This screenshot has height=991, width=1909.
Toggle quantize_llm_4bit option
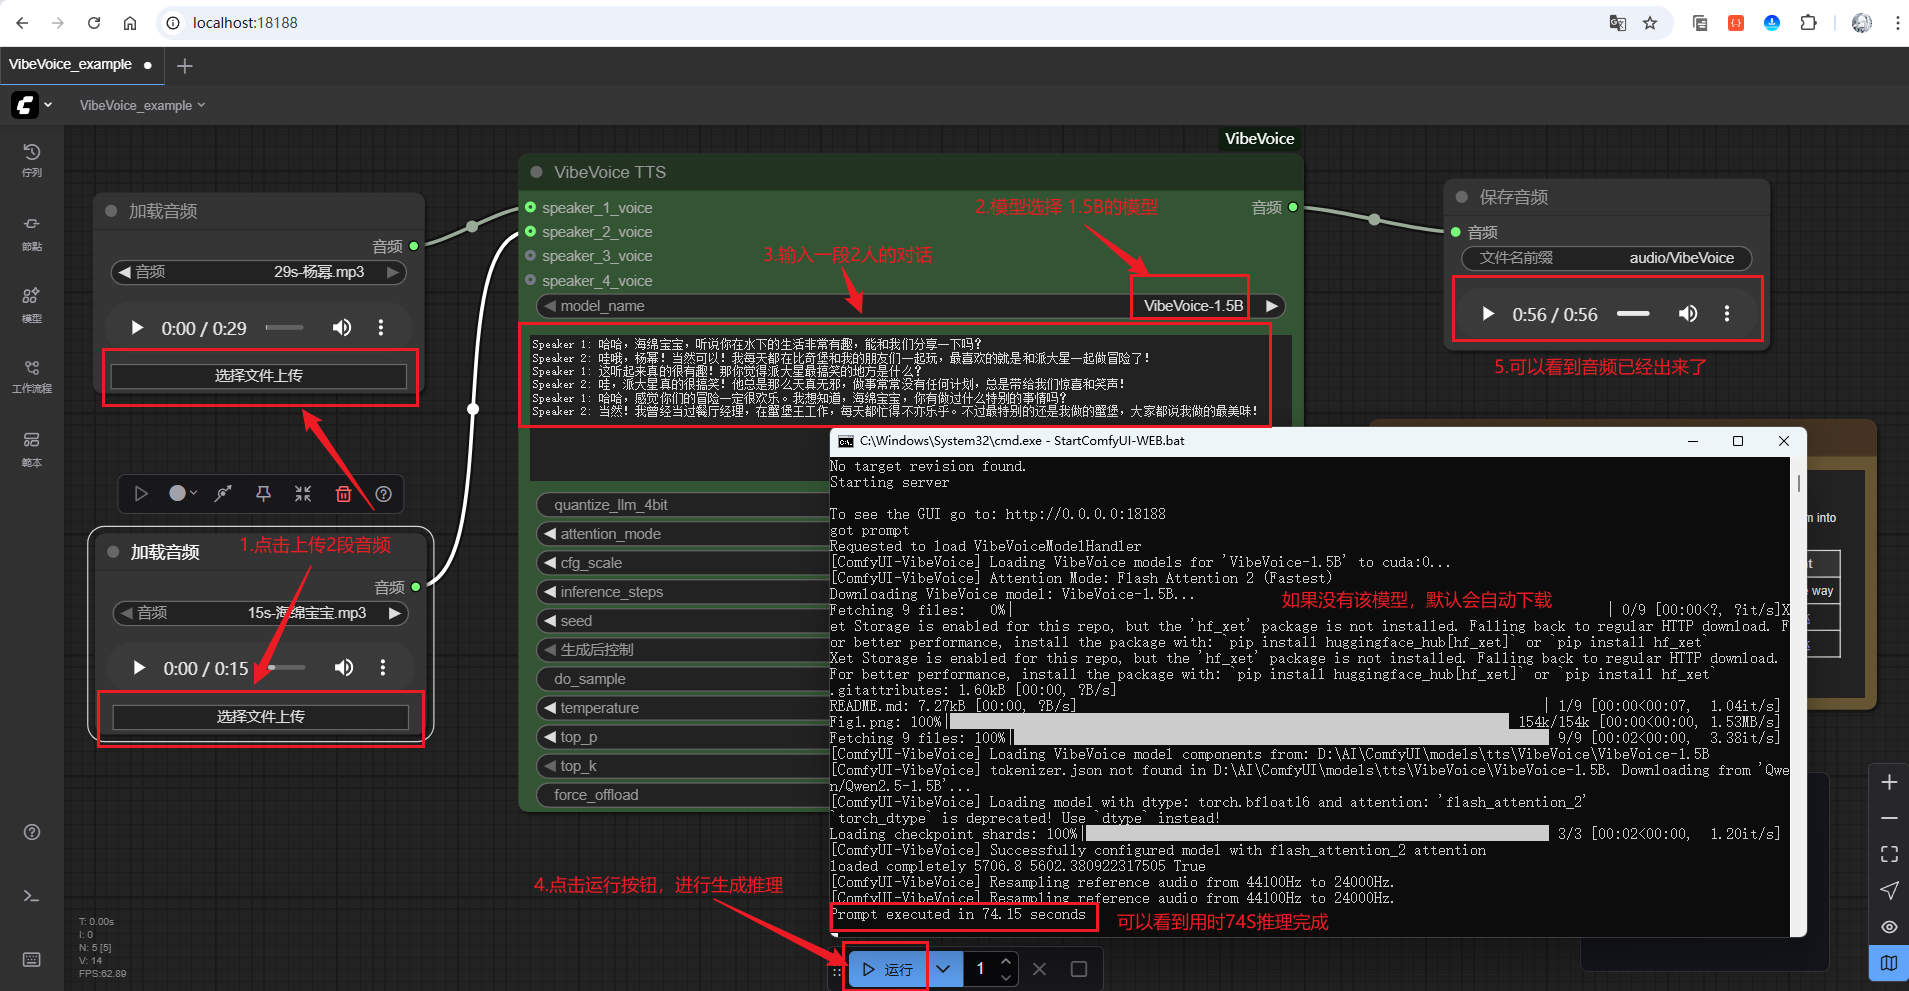(x=683, y=505)
